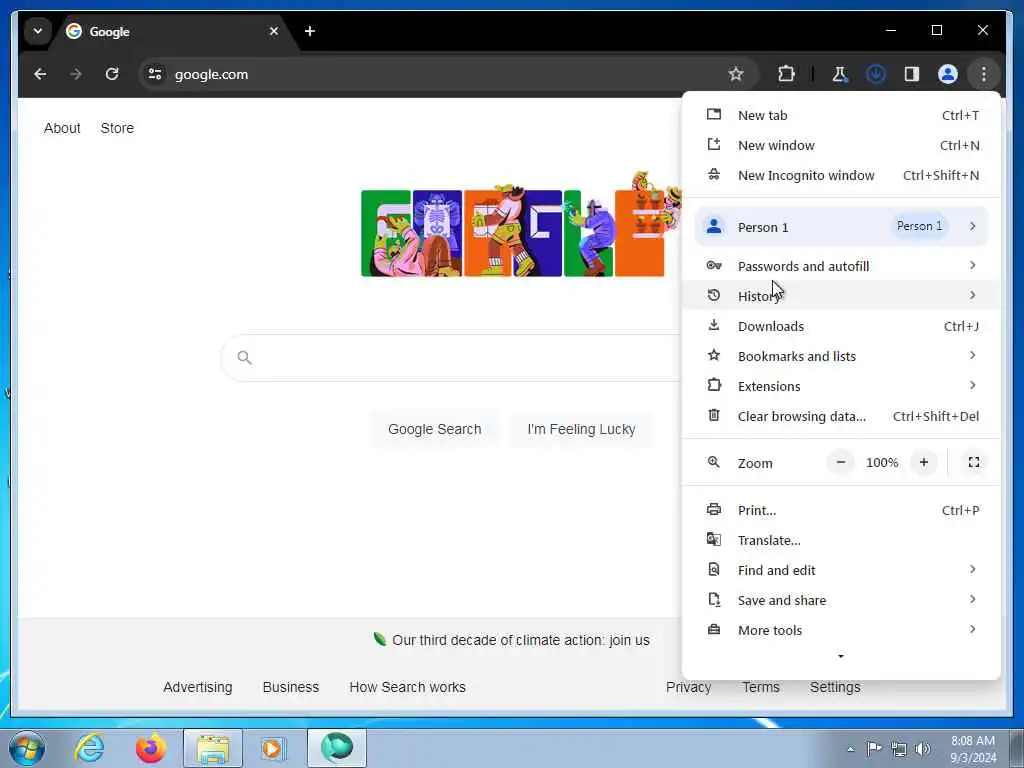Expand Save and share submenu
This screenshot has width=1024, height=768.
click(x=841, y=600)
